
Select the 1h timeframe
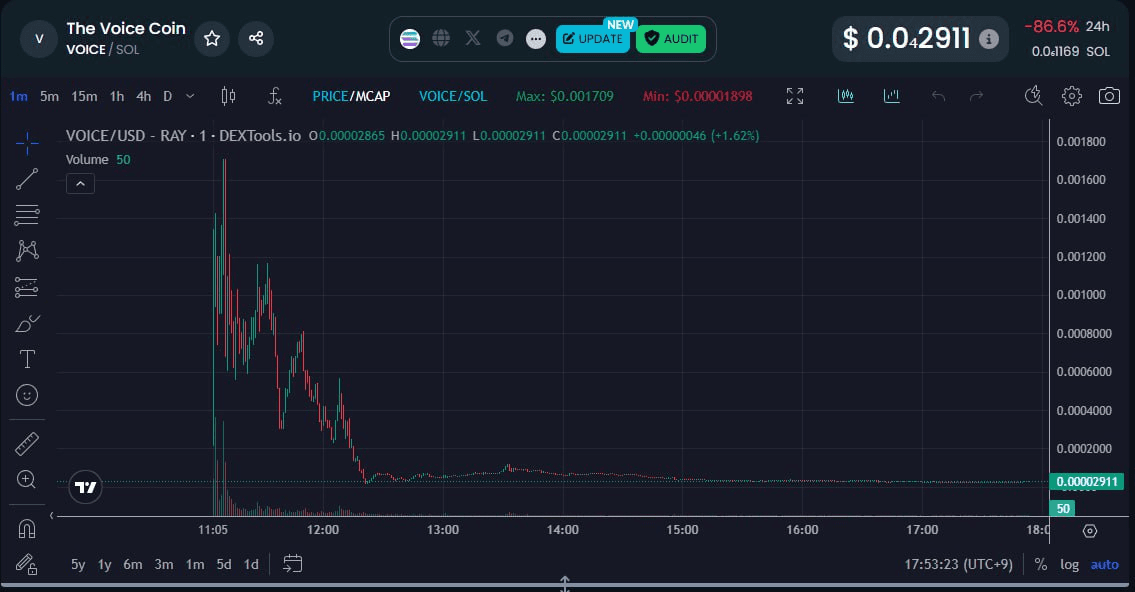117,96
